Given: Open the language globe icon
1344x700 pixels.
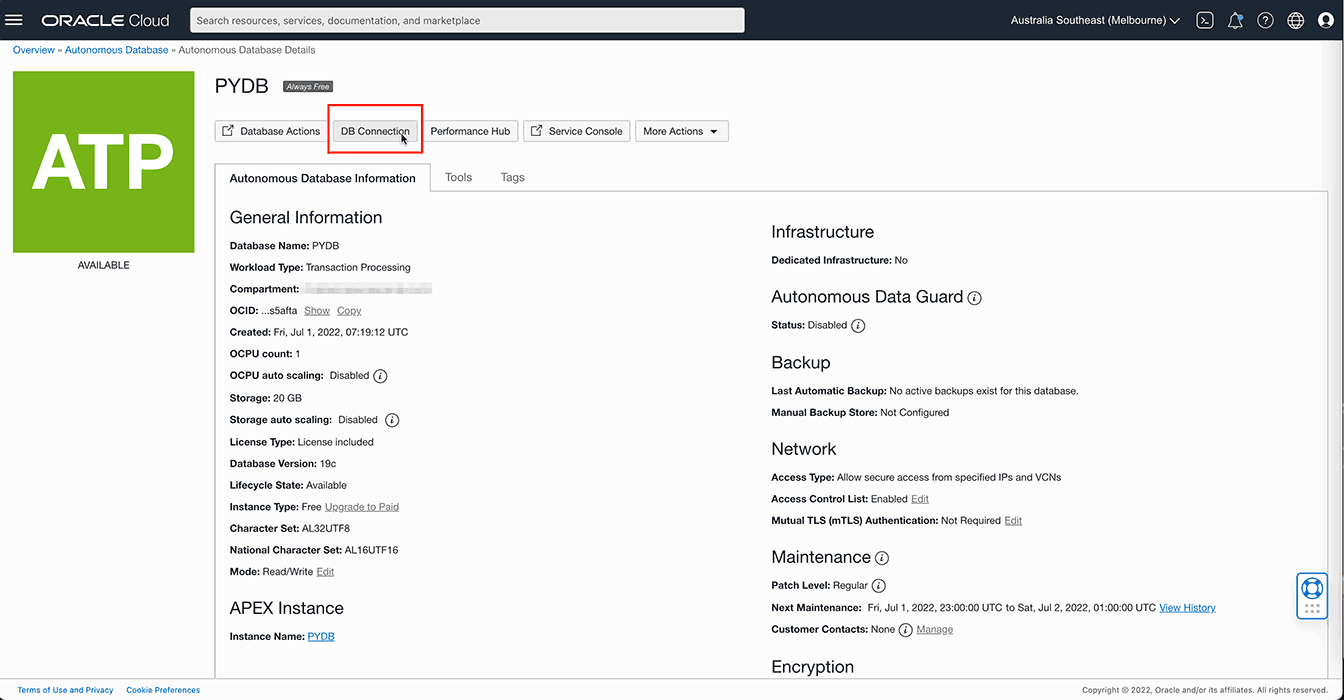Looking at the screenshot, I should click(x=1295, y=19).
